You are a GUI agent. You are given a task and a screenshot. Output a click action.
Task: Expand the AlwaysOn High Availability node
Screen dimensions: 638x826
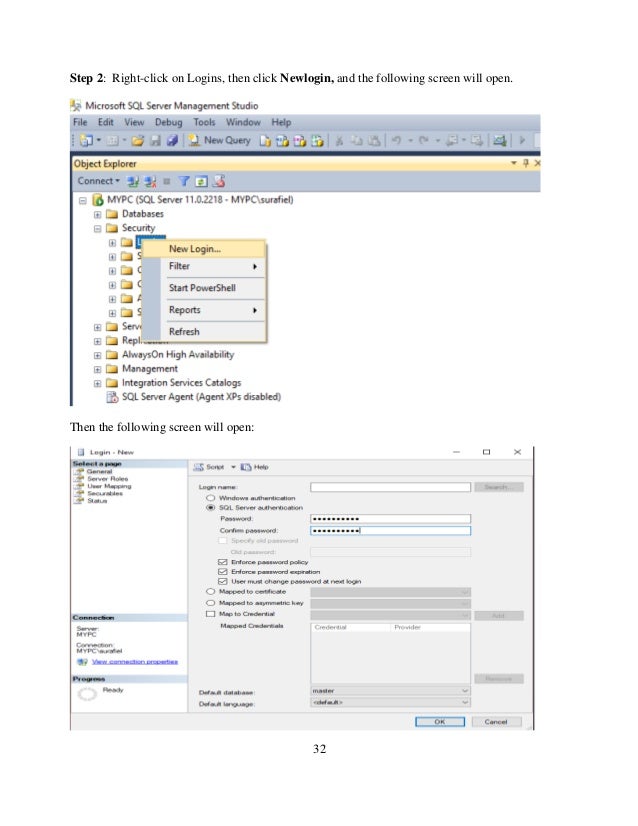point(97,356)
